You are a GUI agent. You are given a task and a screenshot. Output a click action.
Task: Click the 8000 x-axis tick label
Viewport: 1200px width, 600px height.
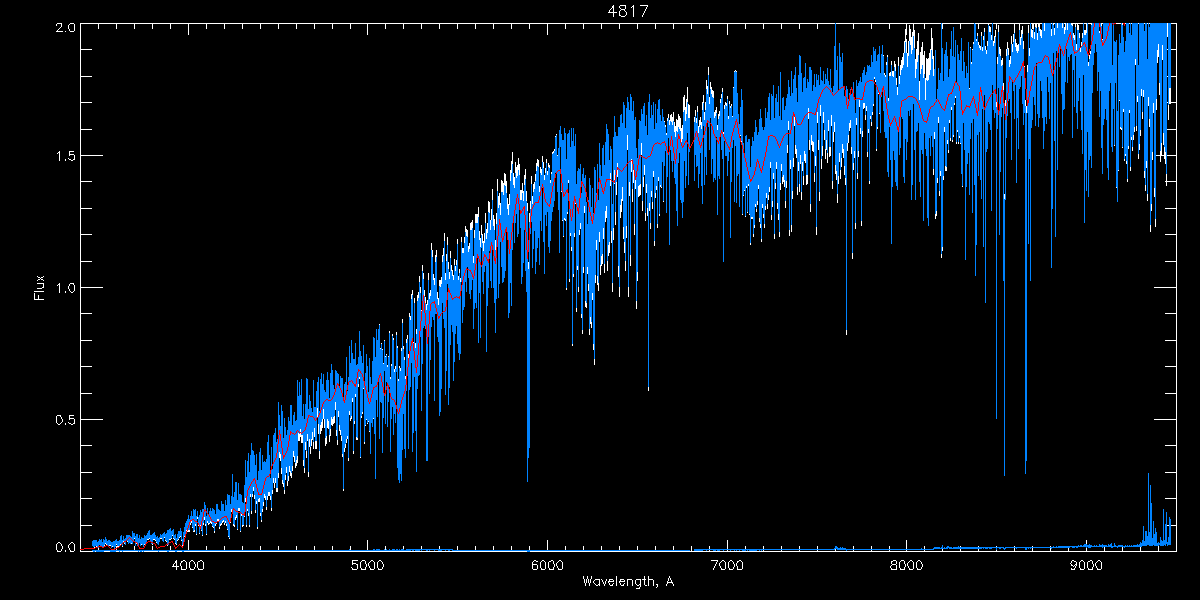907,565
